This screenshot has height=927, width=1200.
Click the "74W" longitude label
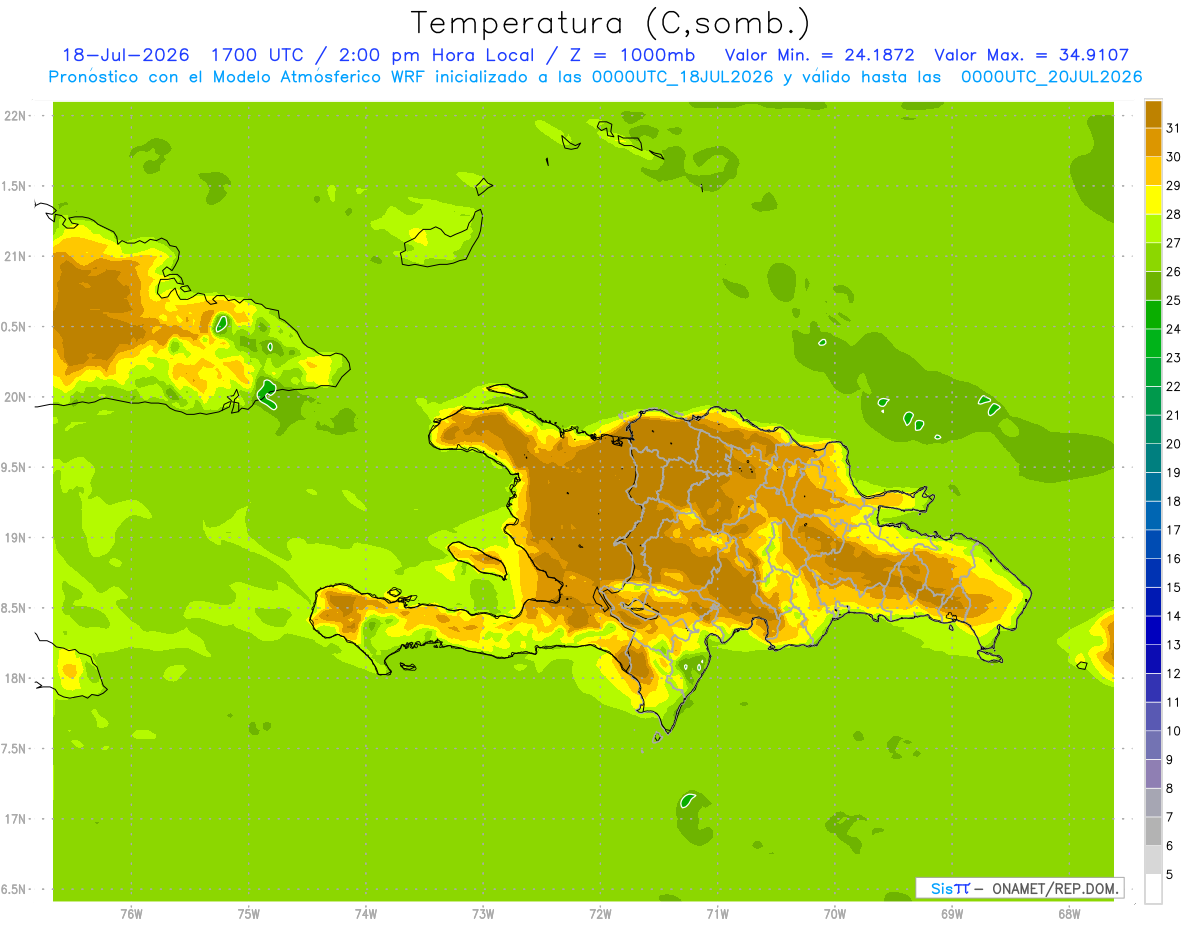click(365, 913)
